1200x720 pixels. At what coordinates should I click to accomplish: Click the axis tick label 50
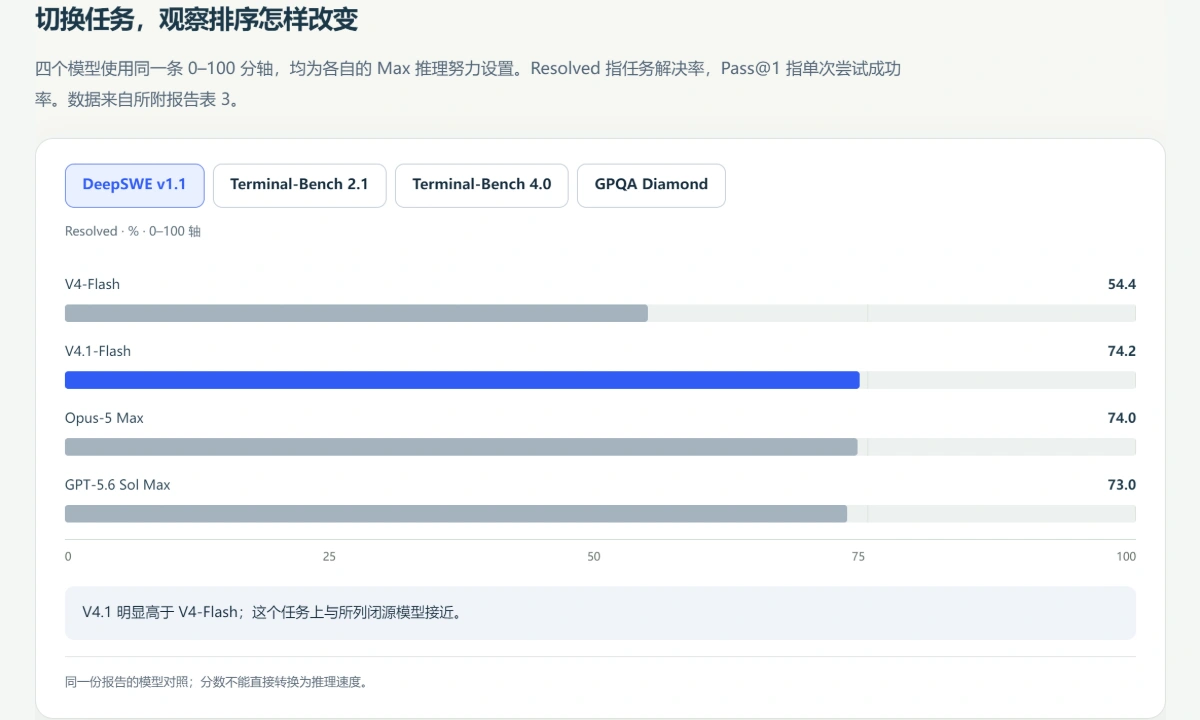594,556
